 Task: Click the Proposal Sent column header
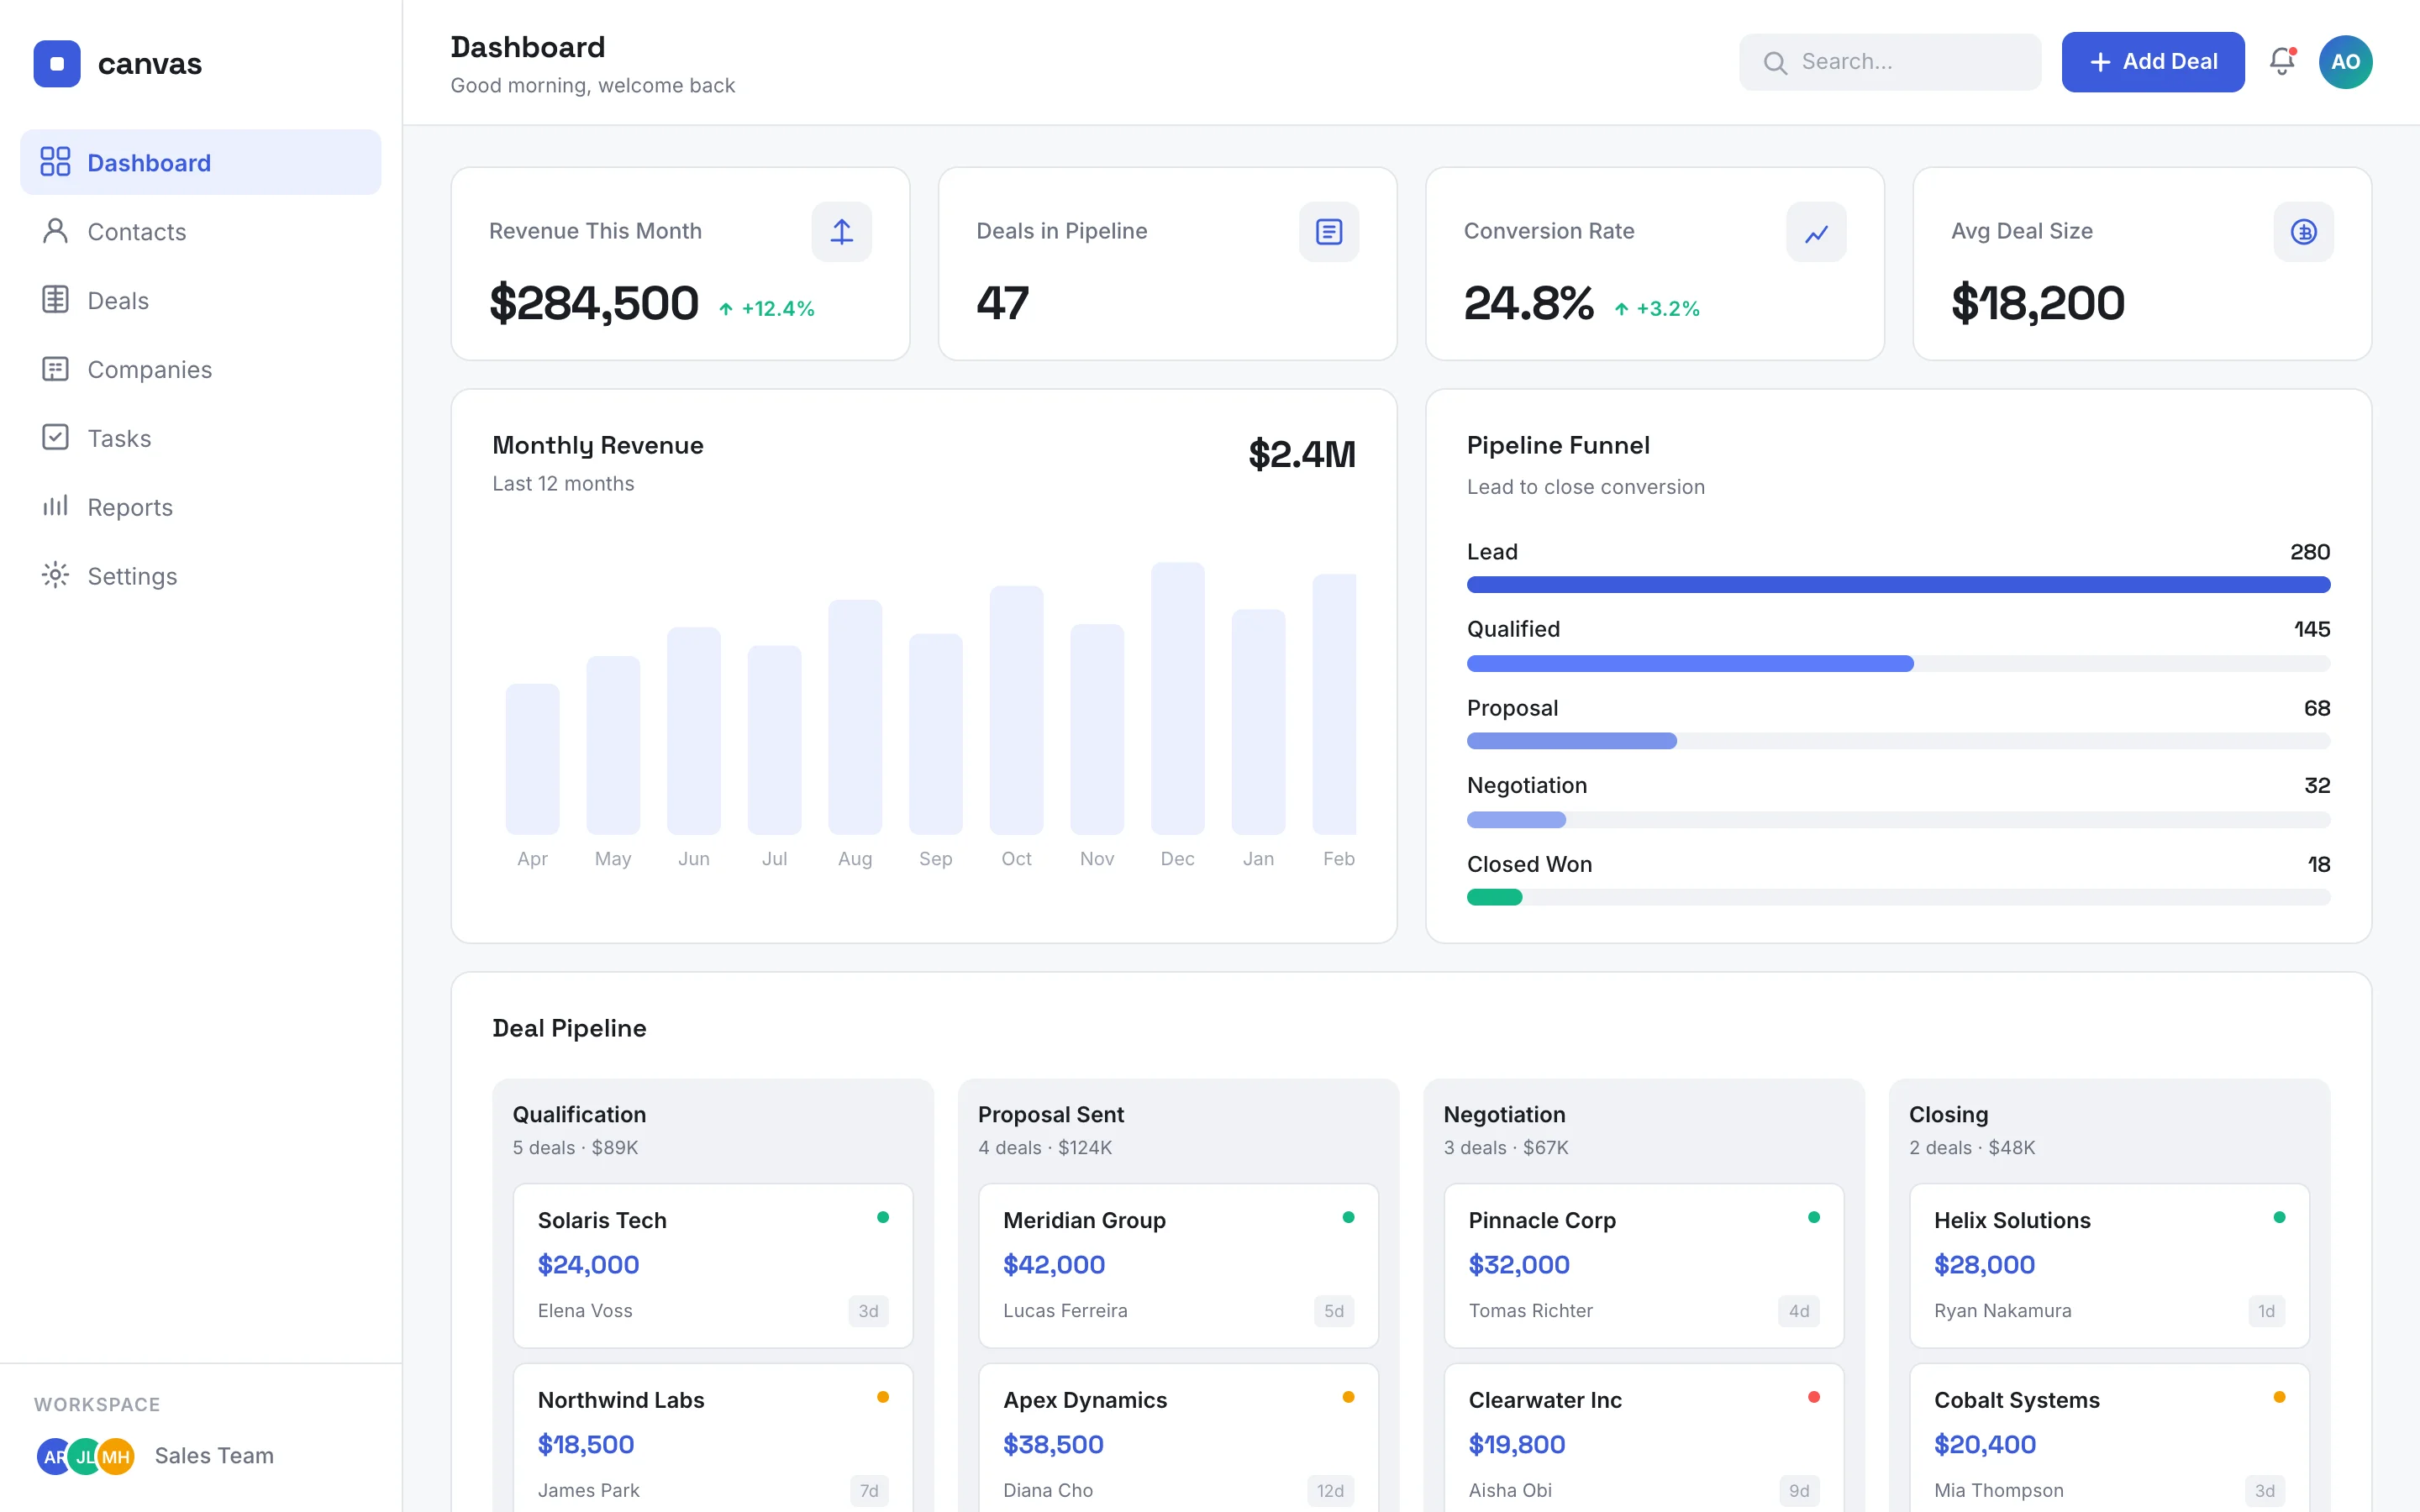[x=1051, y=1114]
